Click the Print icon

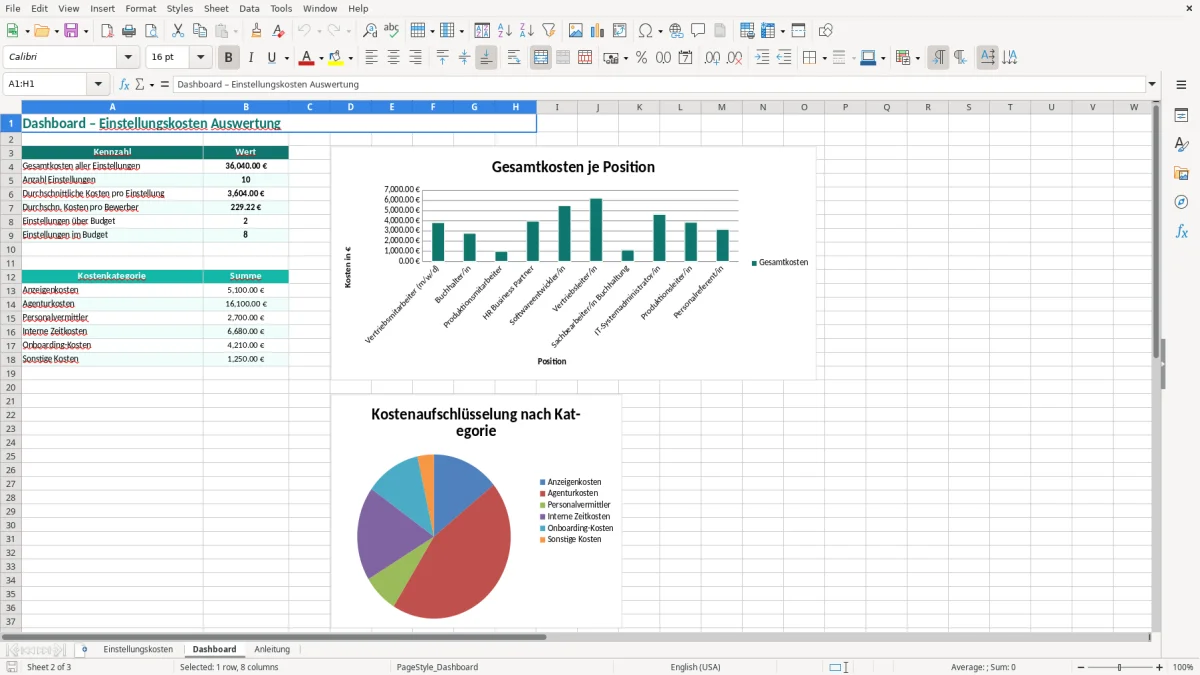(129, 31)
